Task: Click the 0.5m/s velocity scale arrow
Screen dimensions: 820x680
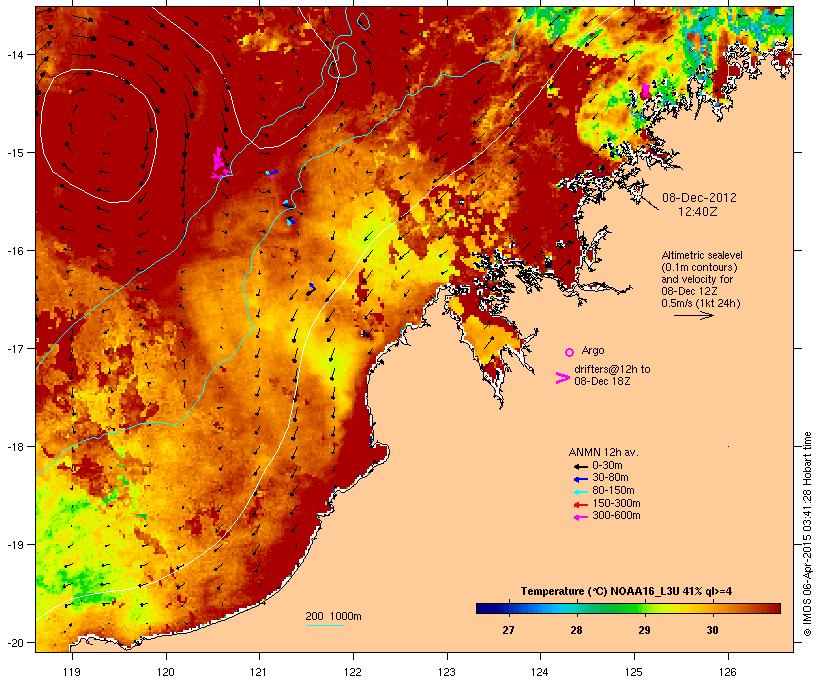Action: tap(693, 315)
